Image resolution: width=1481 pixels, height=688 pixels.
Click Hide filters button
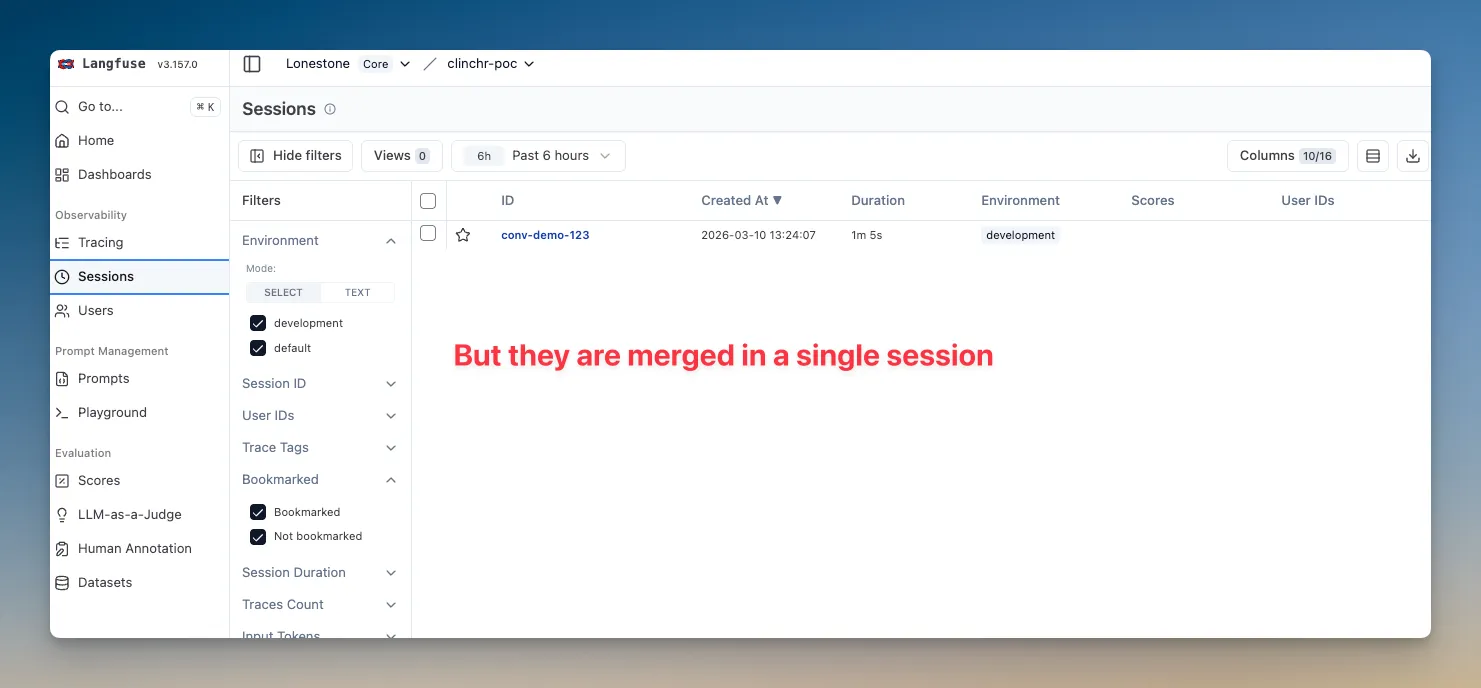click(x=295, y=156)
